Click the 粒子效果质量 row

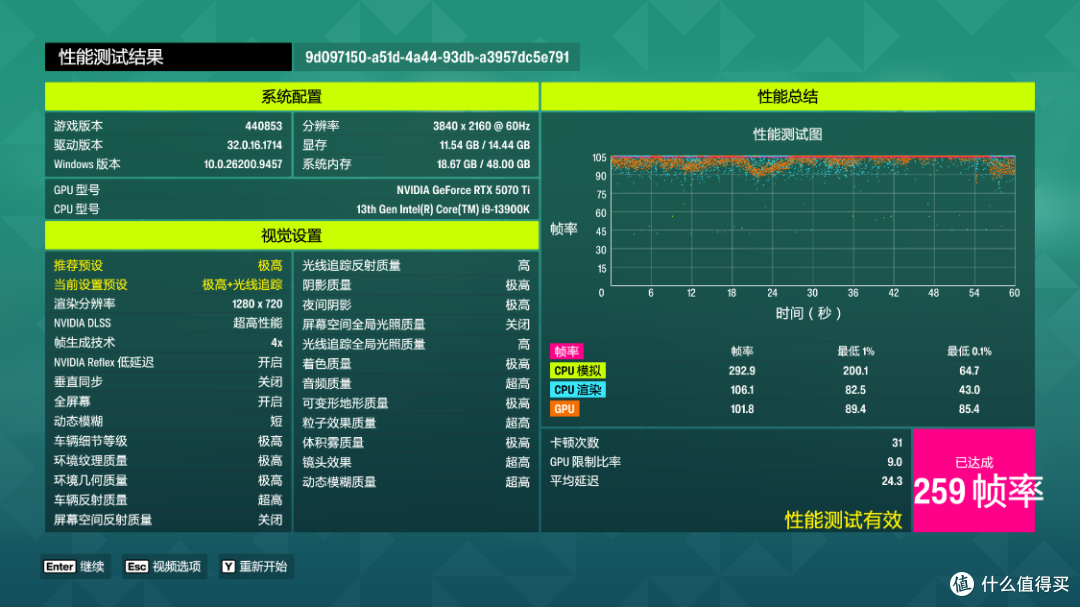coord(416,423)
